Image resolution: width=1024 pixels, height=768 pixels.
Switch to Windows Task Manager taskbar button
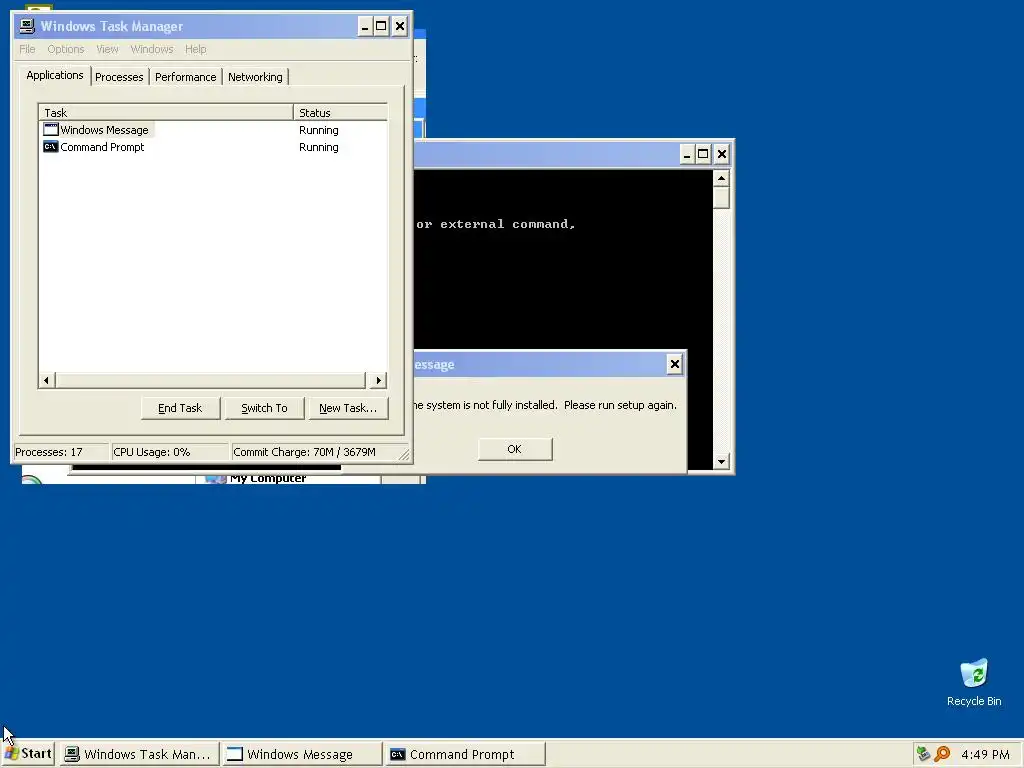point(138,754)
